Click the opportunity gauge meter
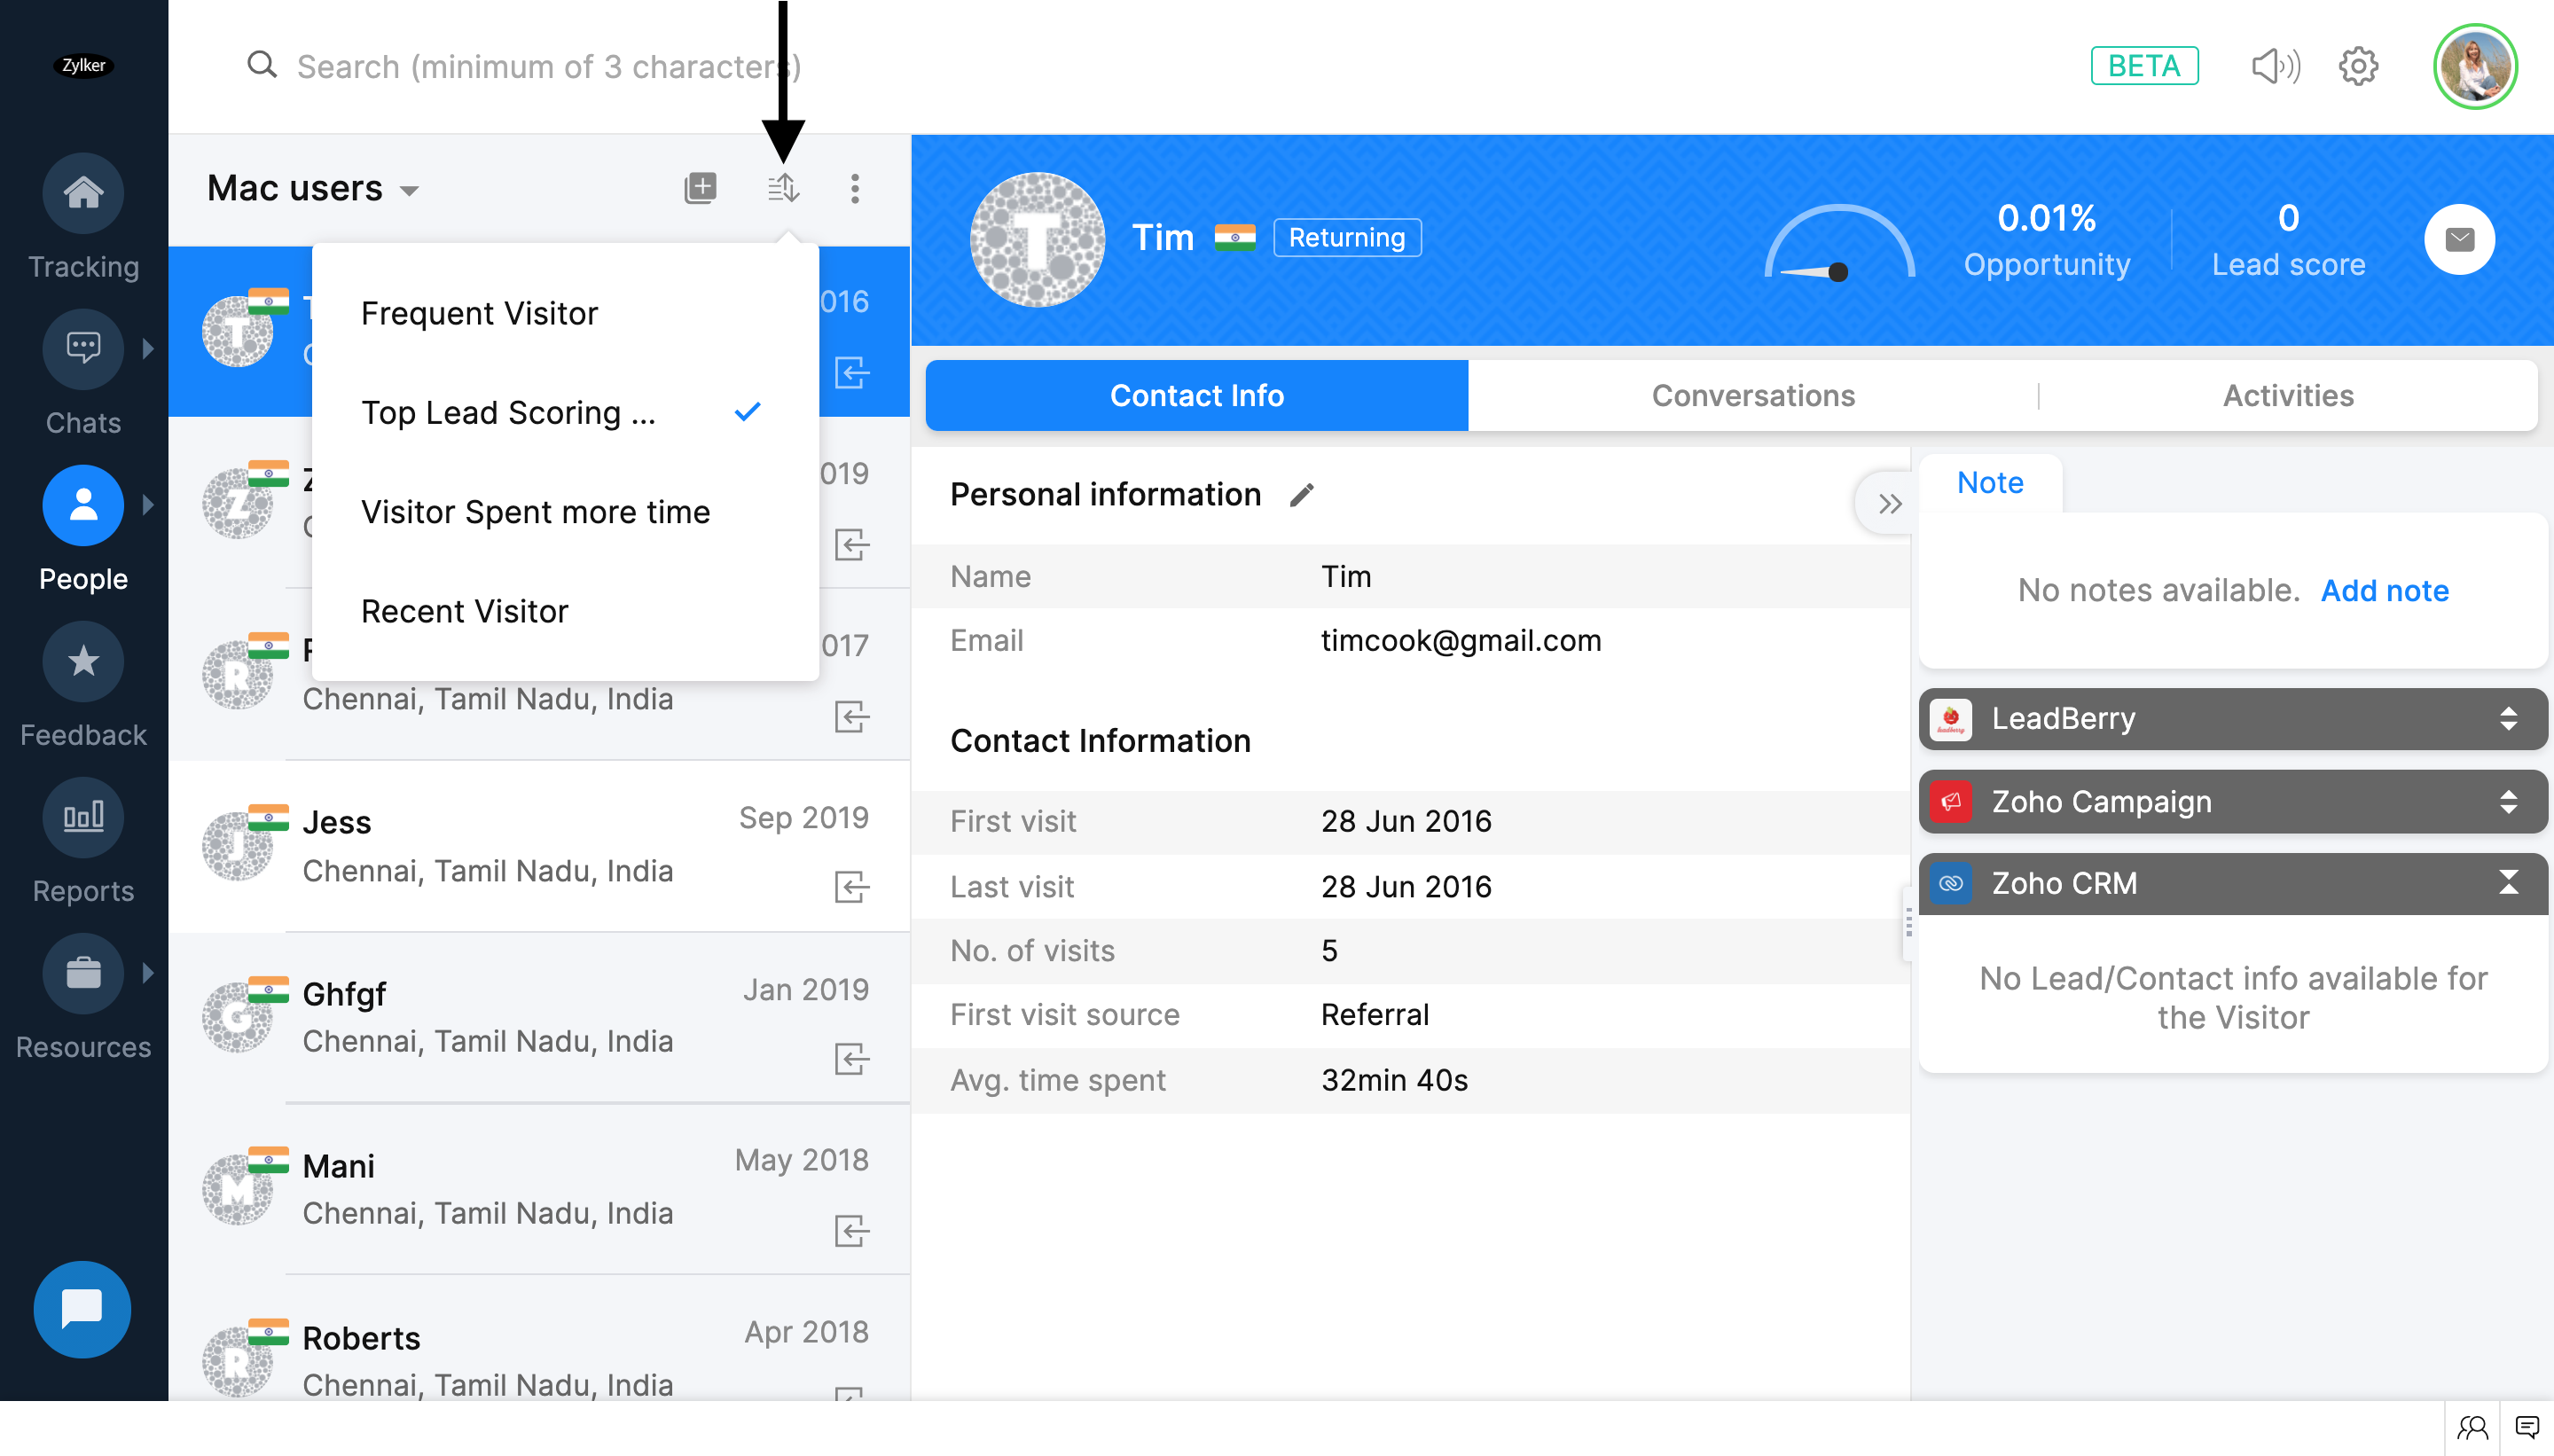The width and height of the screenshot is (2554, 1456). point(1838,244)
